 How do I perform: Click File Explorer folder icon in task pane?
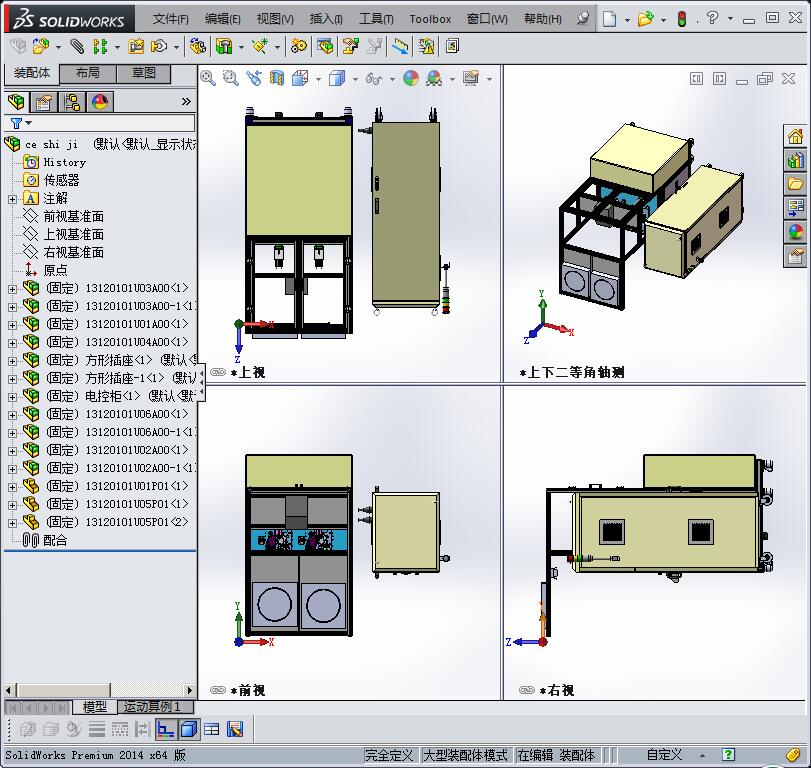tap(795, 184)
